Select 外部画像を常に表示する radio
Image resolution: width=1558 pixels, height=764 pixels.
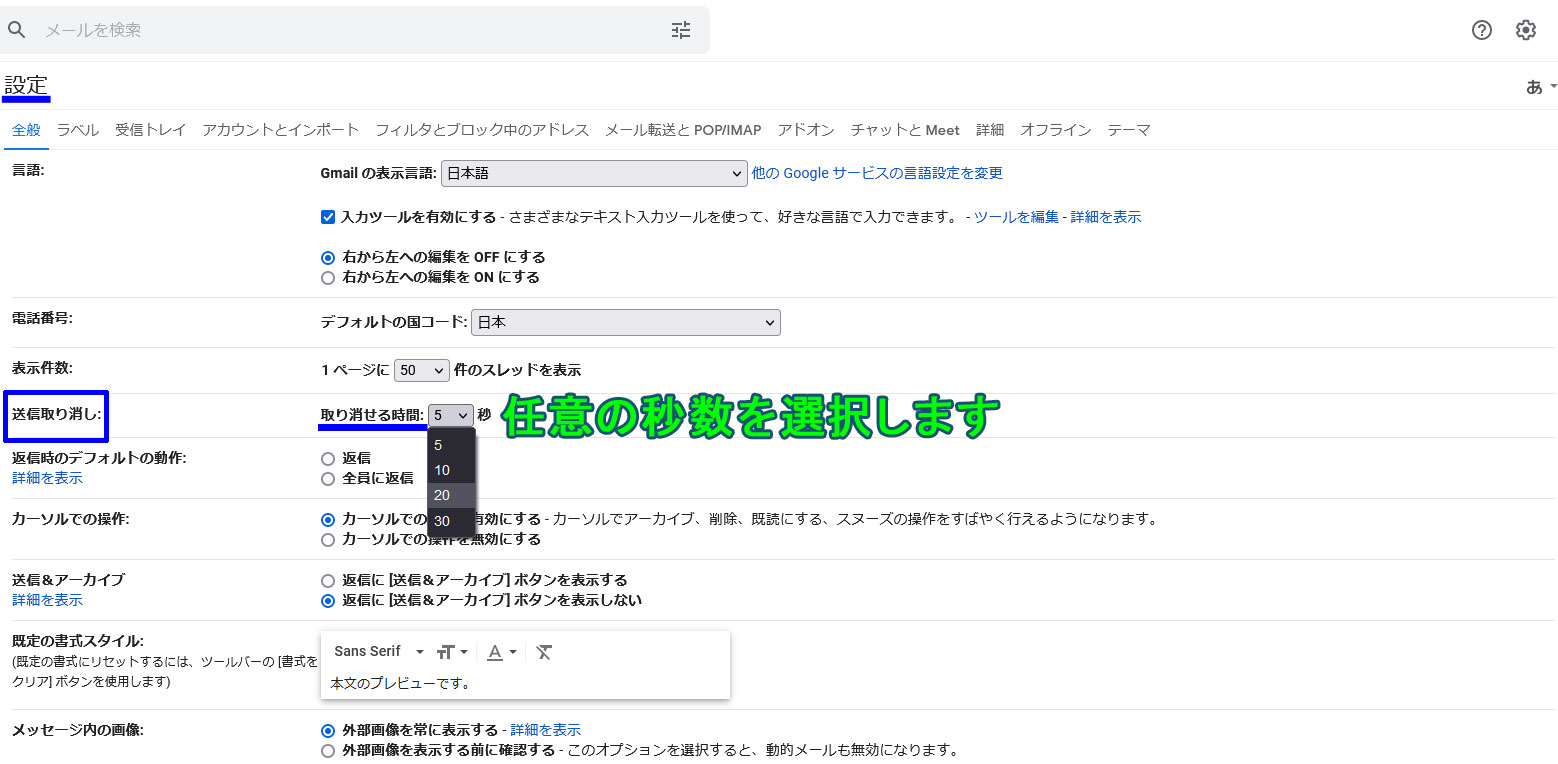point(328,730)
